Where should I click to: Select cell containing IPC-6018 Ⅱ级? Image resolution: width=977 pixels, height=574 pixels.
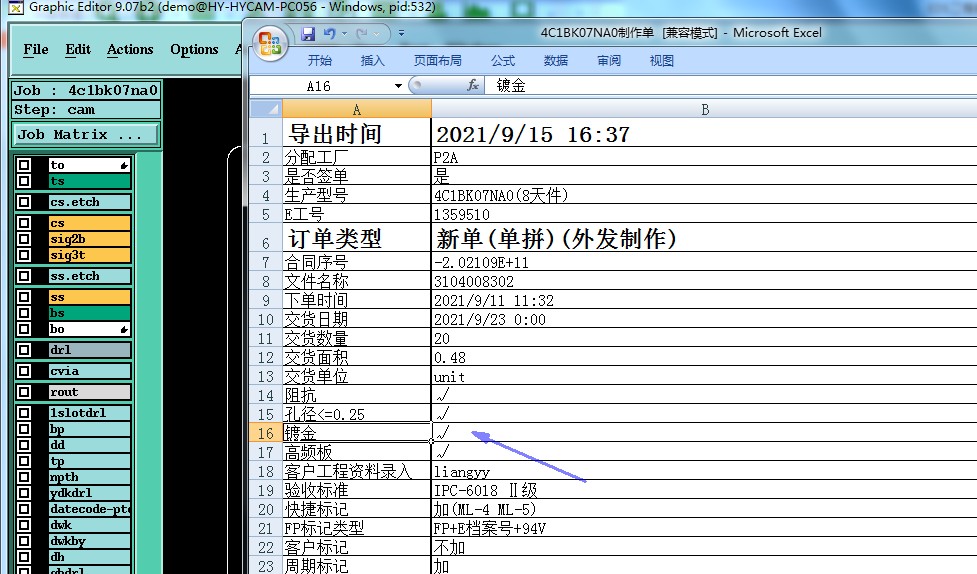tap(704, 490)
